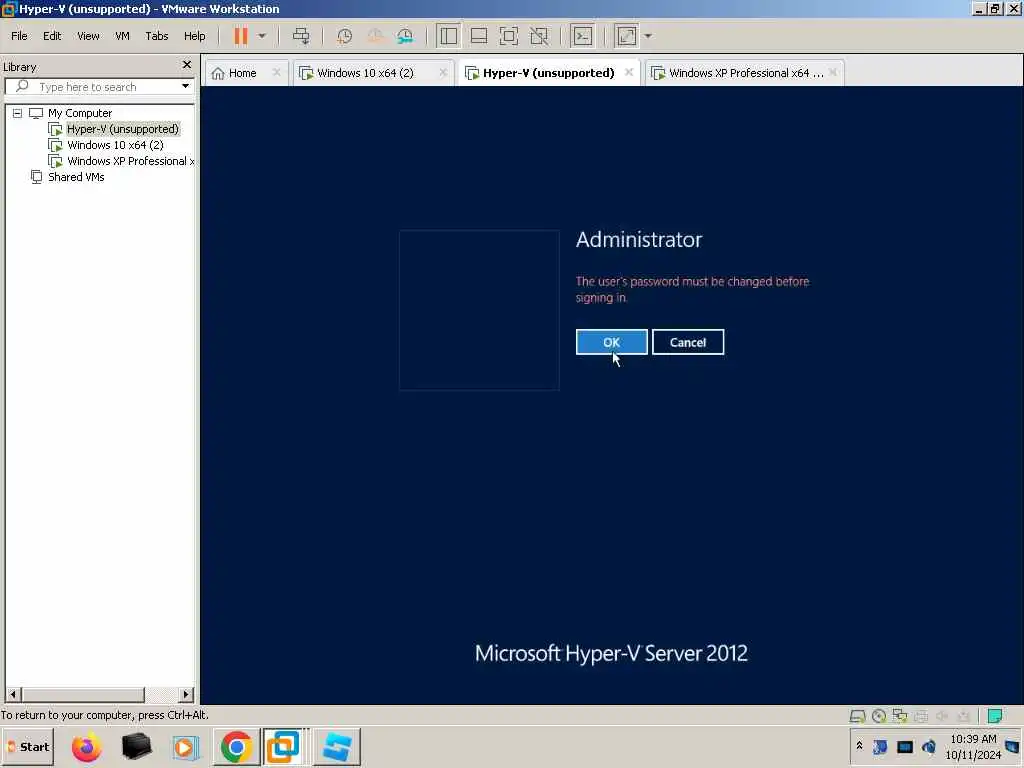Close the Windows XP Professional tab
1024x768 pixels.
(833, 72)
